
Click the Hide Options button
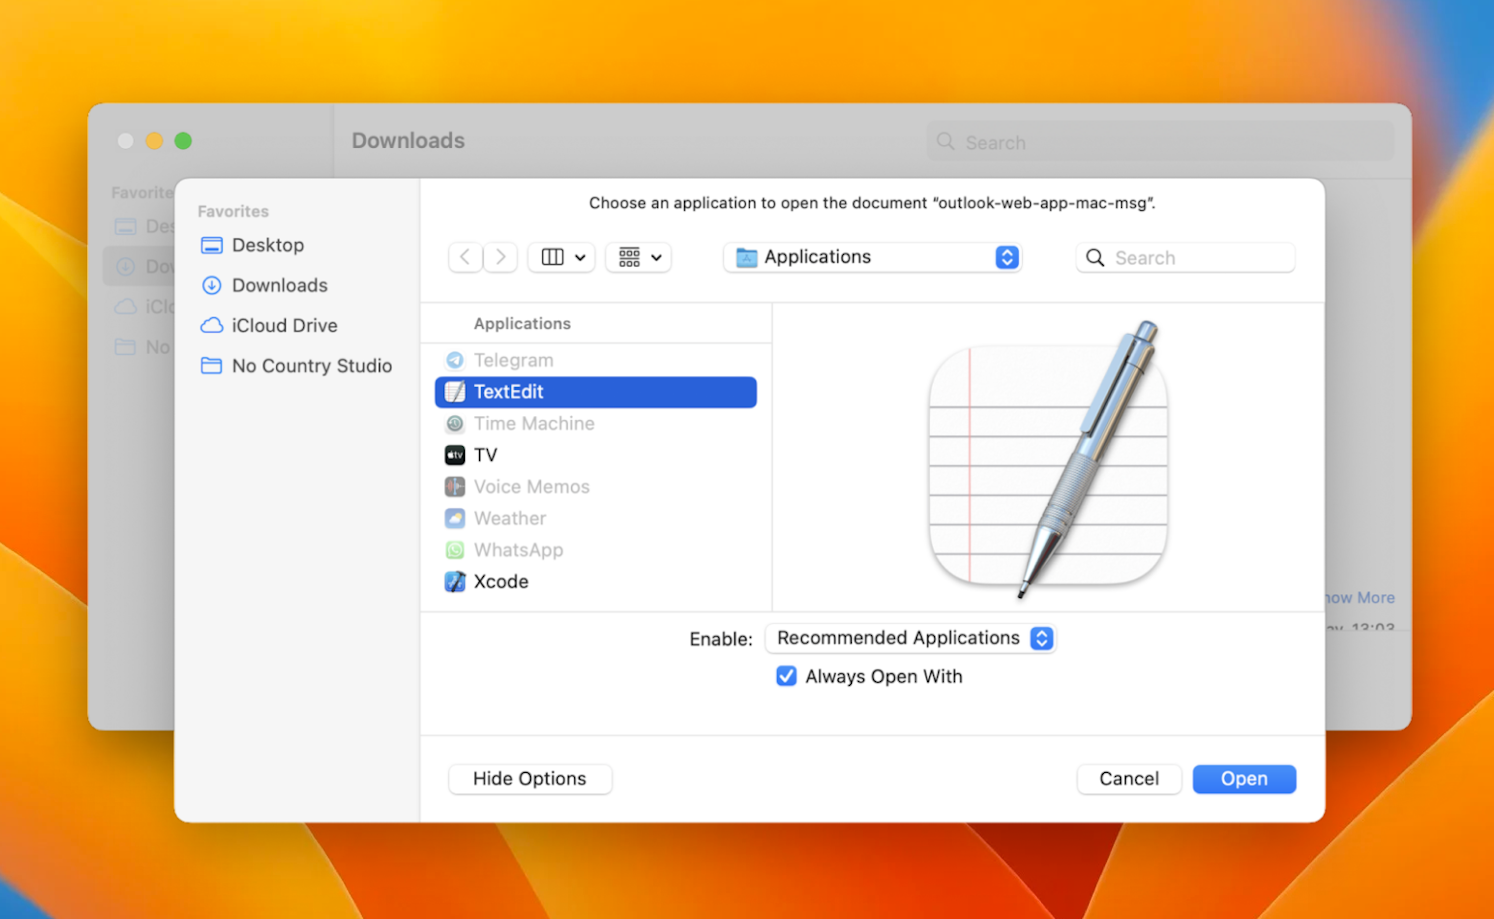pyautogui.click(x=530, y=779)
